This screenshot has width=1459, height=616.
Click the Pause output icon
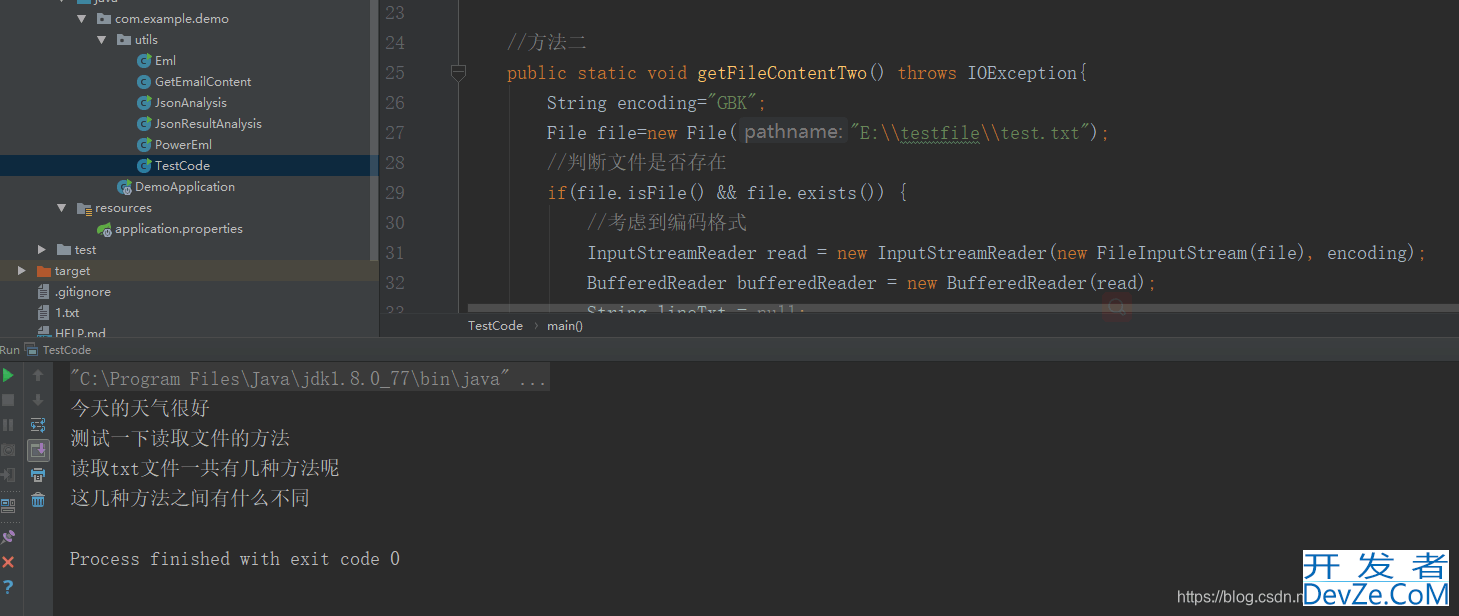click(8, 425)
